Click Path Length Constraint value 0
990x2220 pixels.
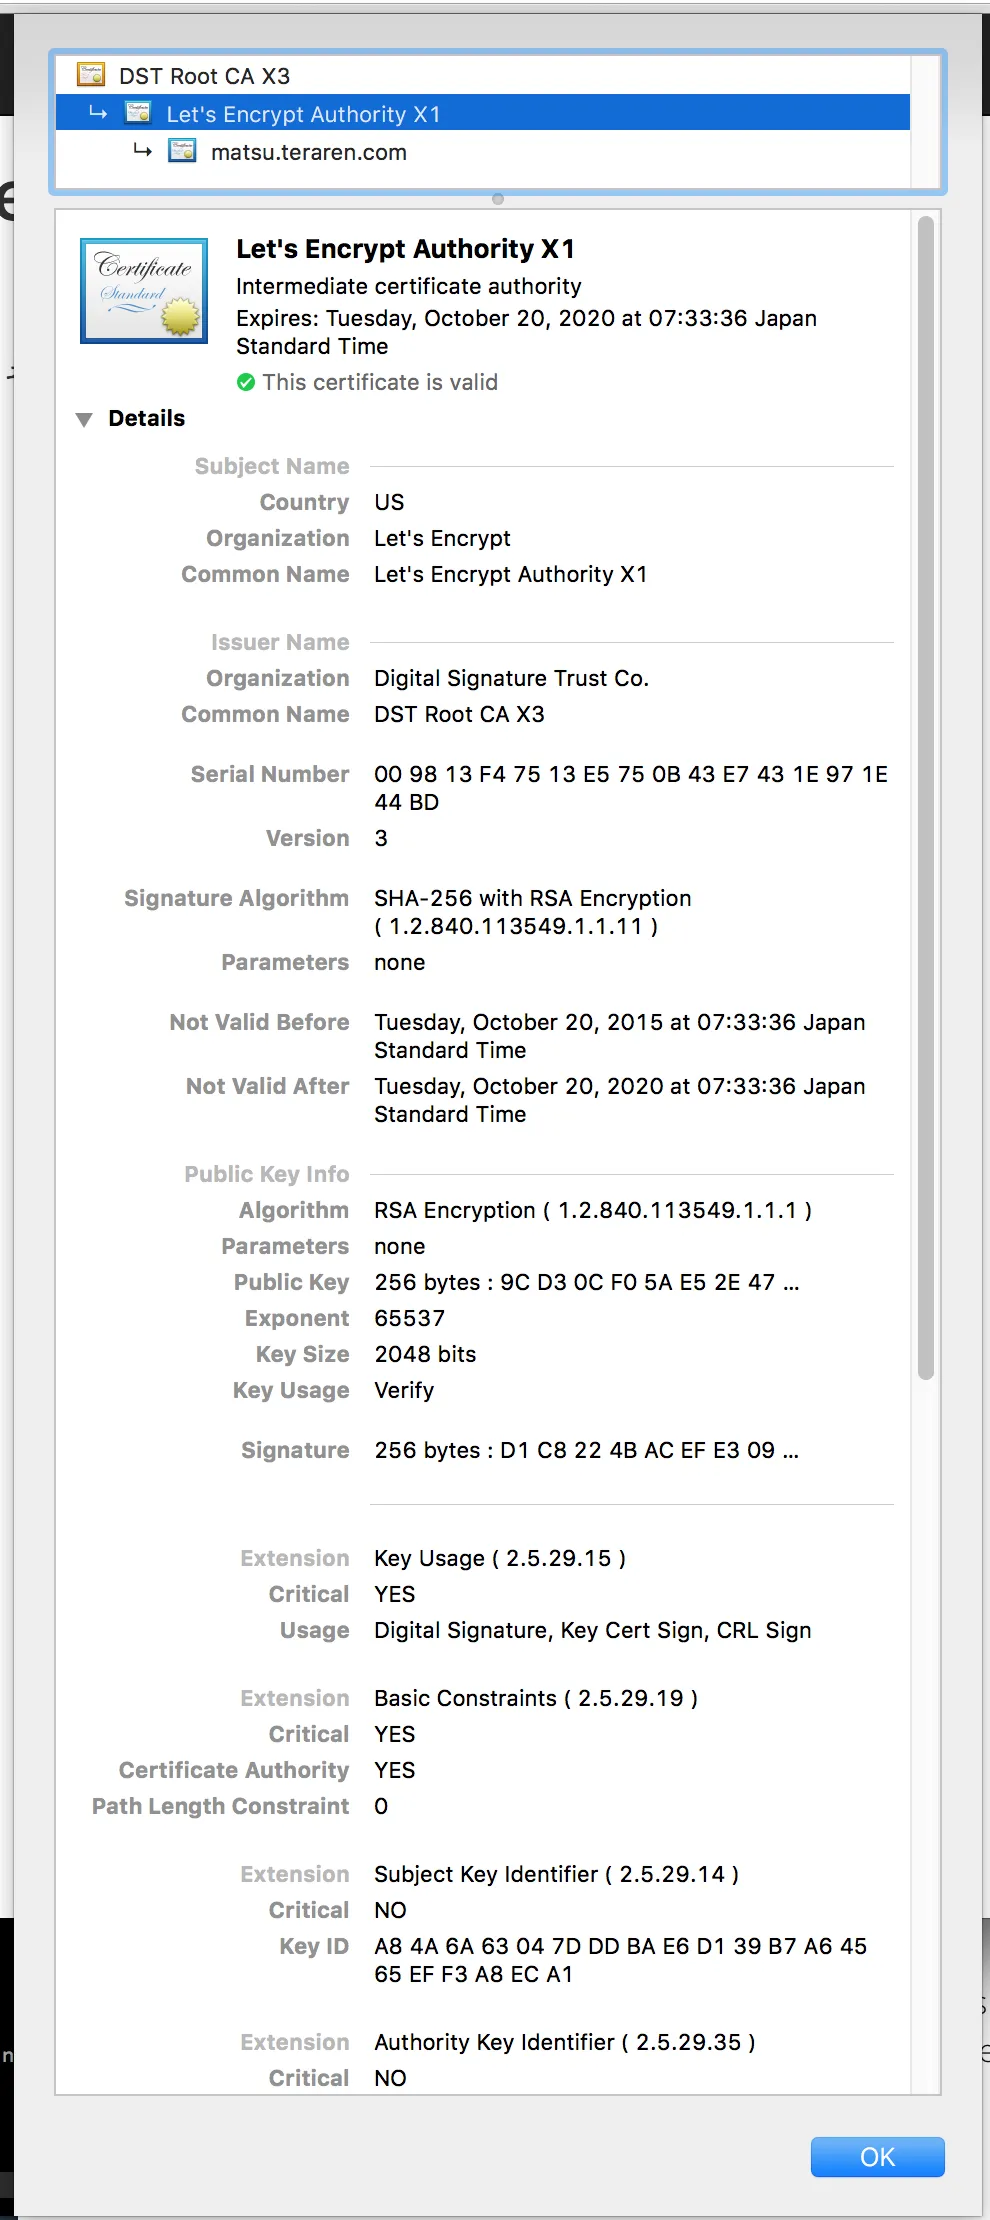[x=381, y=1806]
